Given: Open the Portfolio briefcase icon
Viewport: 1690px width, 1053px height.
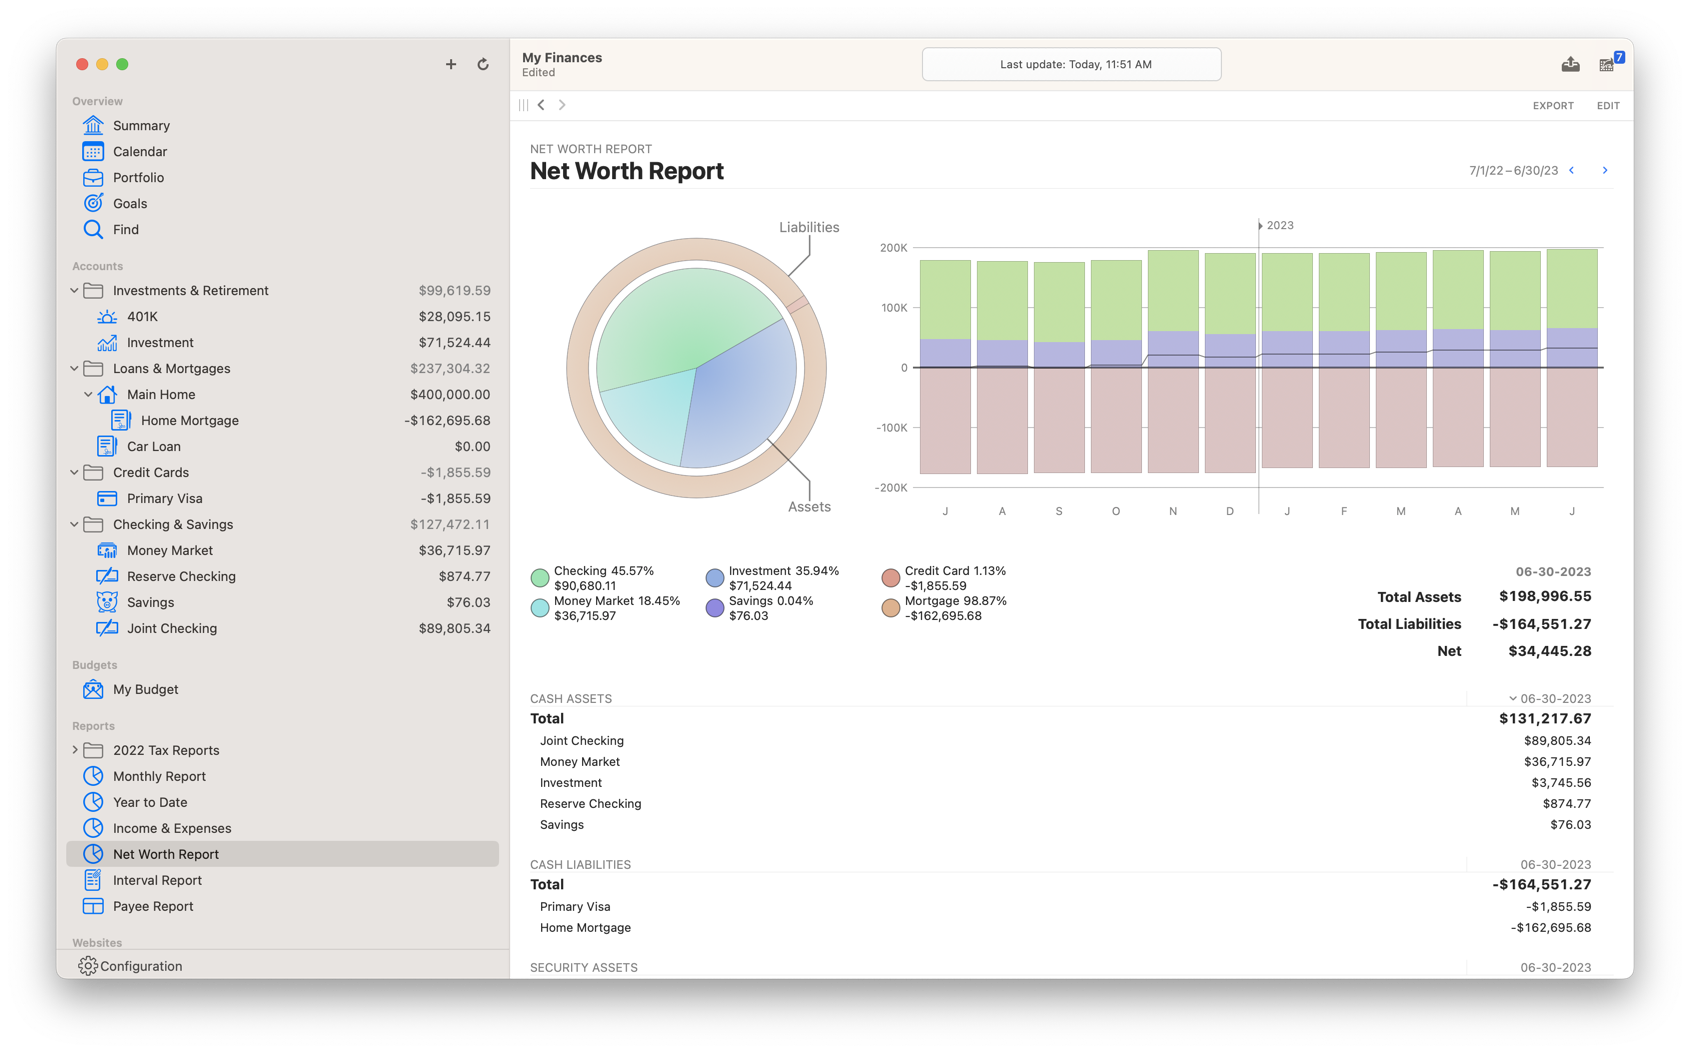Looking at the screenshot, I should tap(93, 177).
